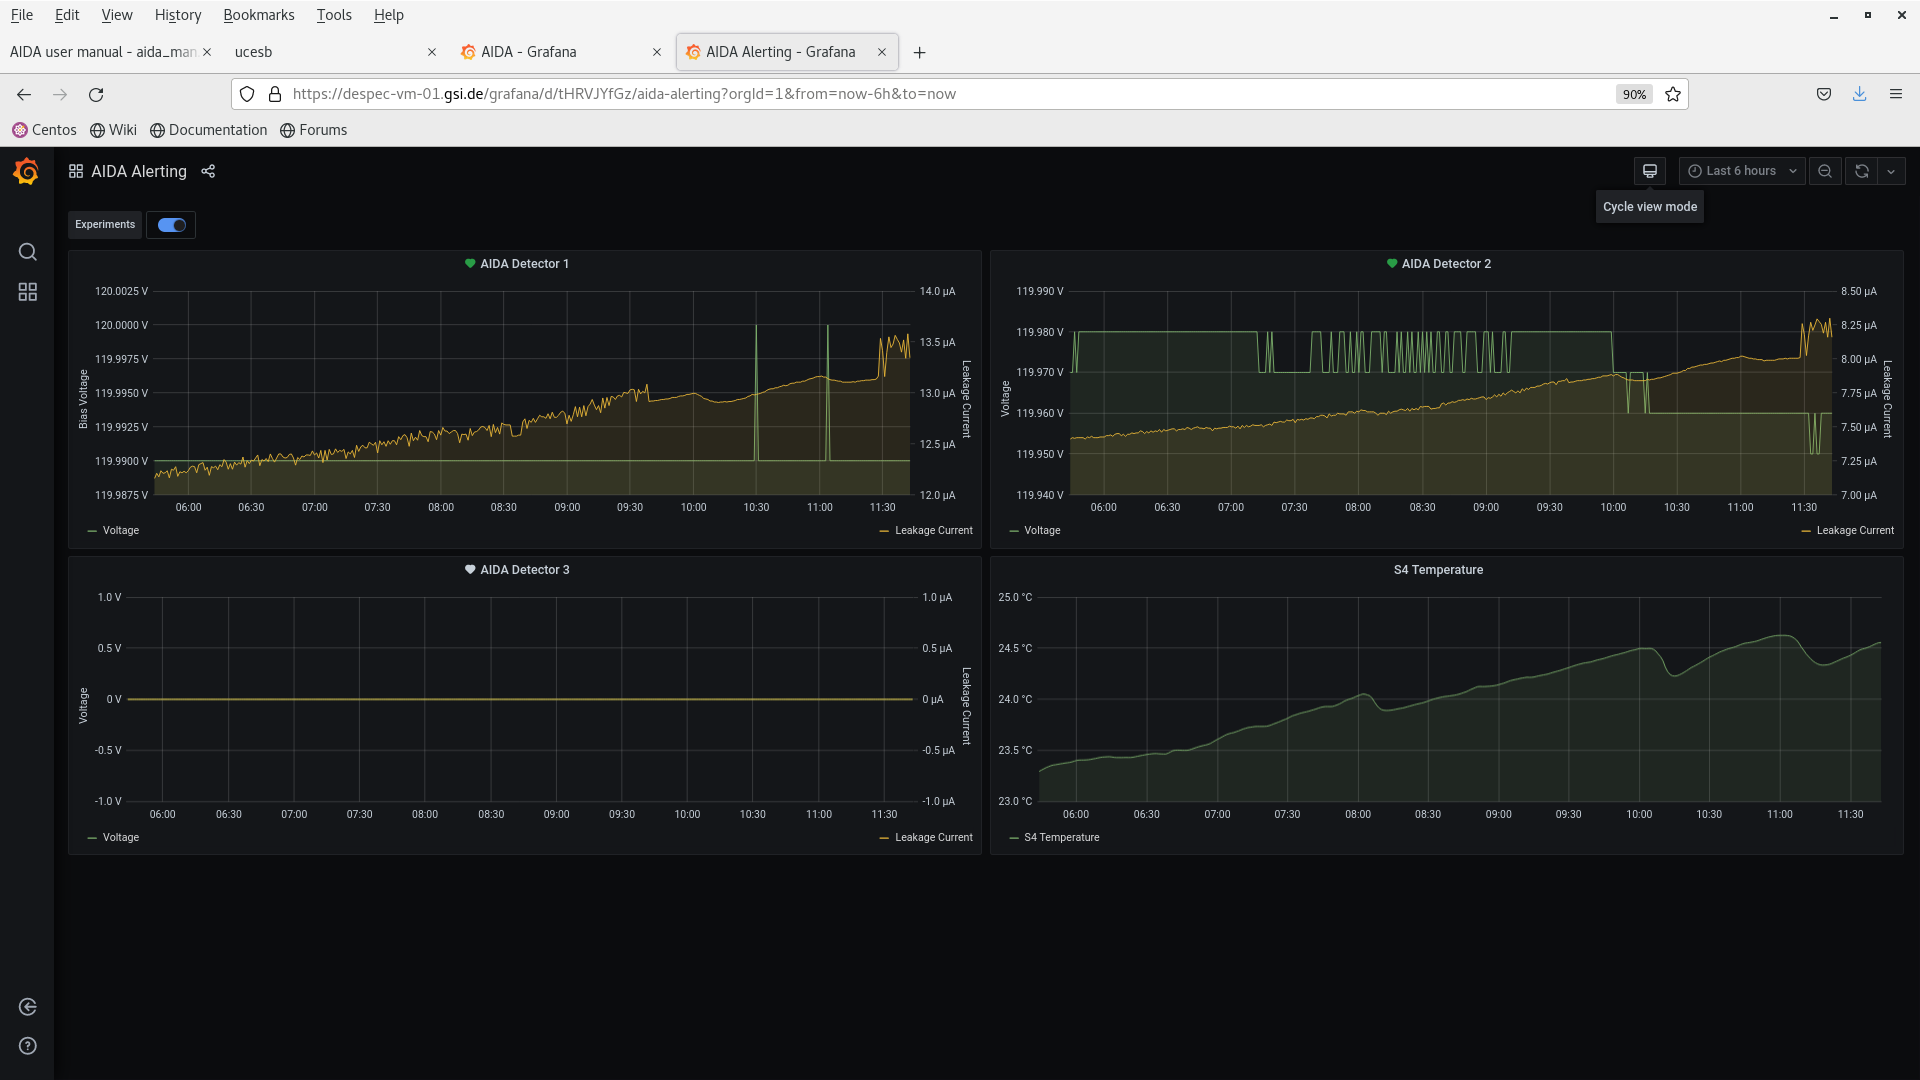Open the dashboards grid icon in sidebar
The image size is (1920, 1080).
pos(27,292)
